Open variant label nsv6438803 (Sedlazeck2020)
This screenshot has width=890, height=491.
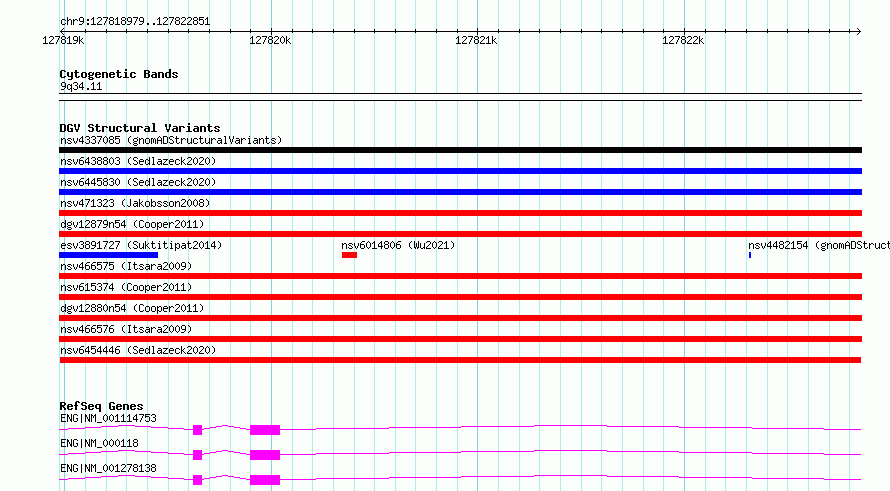[x=138, y=161]
